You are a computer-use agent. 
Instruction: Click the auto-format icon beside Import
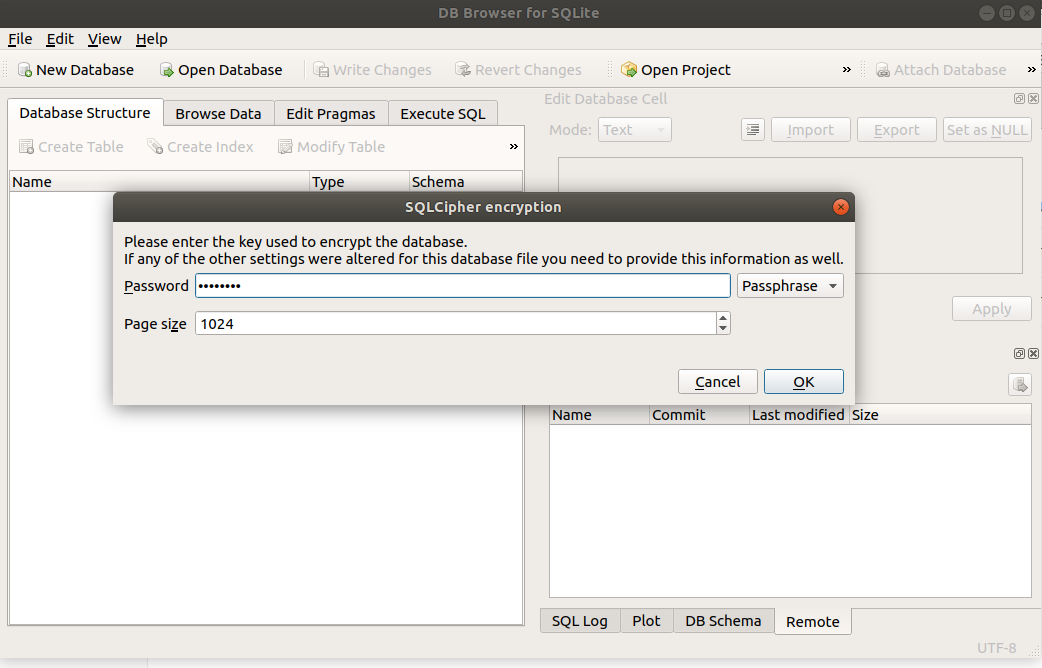(753, 130)
